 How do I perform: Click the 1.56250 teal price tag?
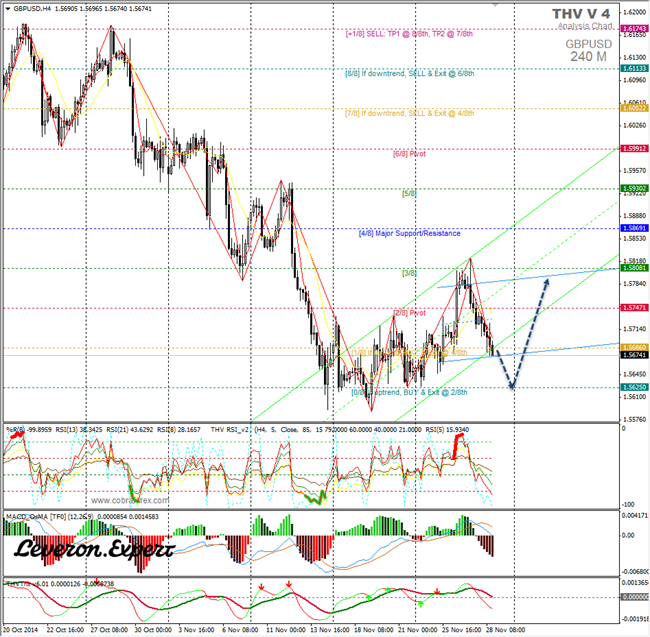coord(631,387)
